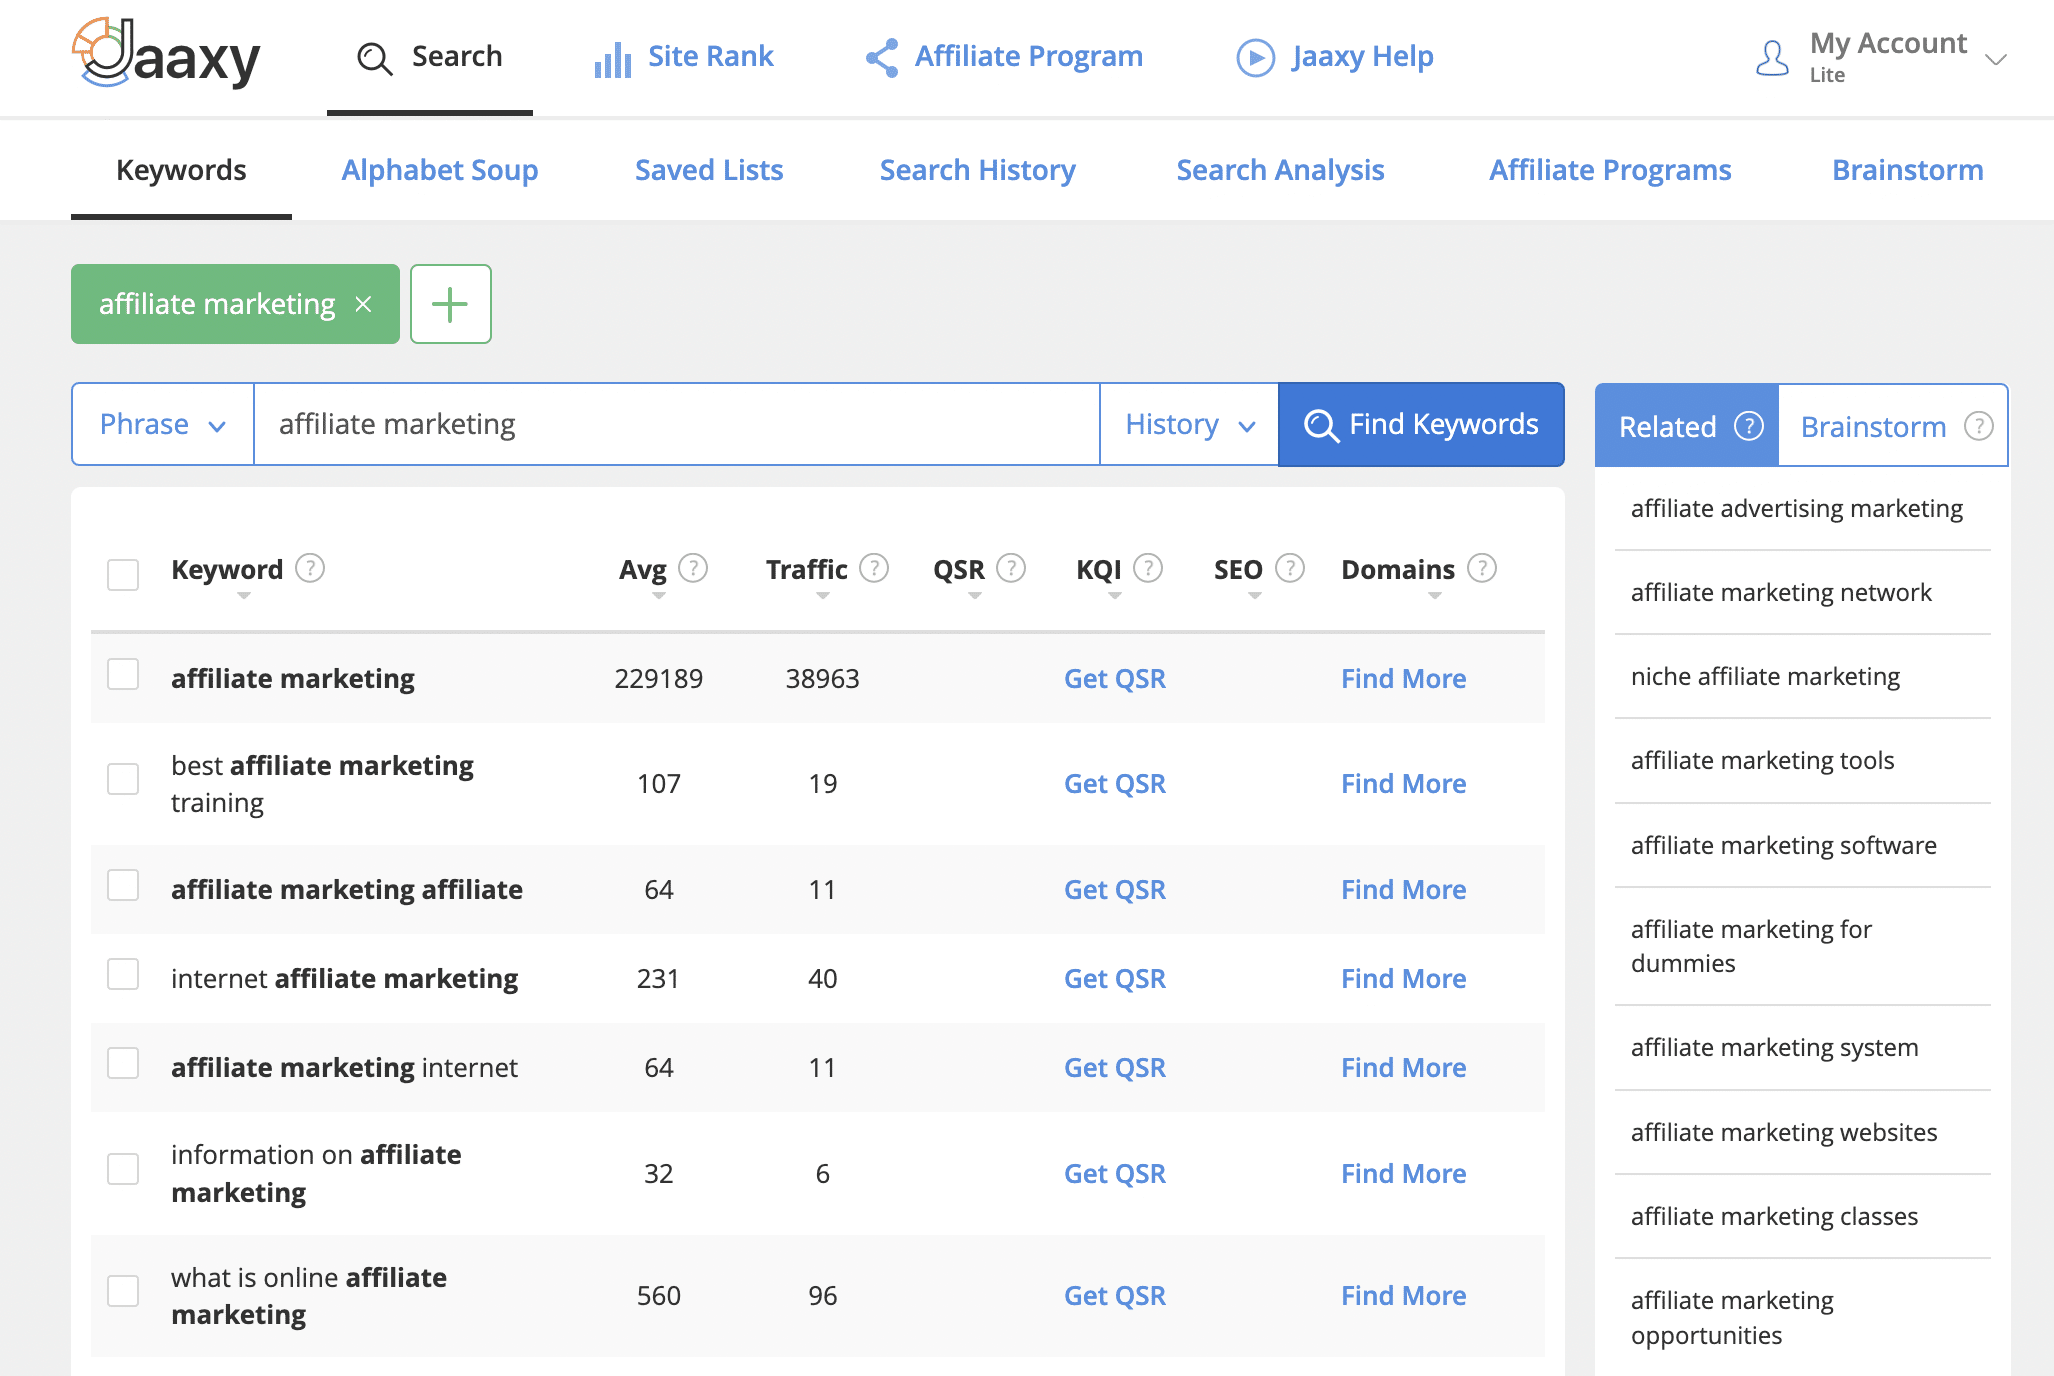The height and width of the screenshot is (1376, 2054).
Task: Get QSR for 'affiliate marketing' row
Action: pos(1115,678)
